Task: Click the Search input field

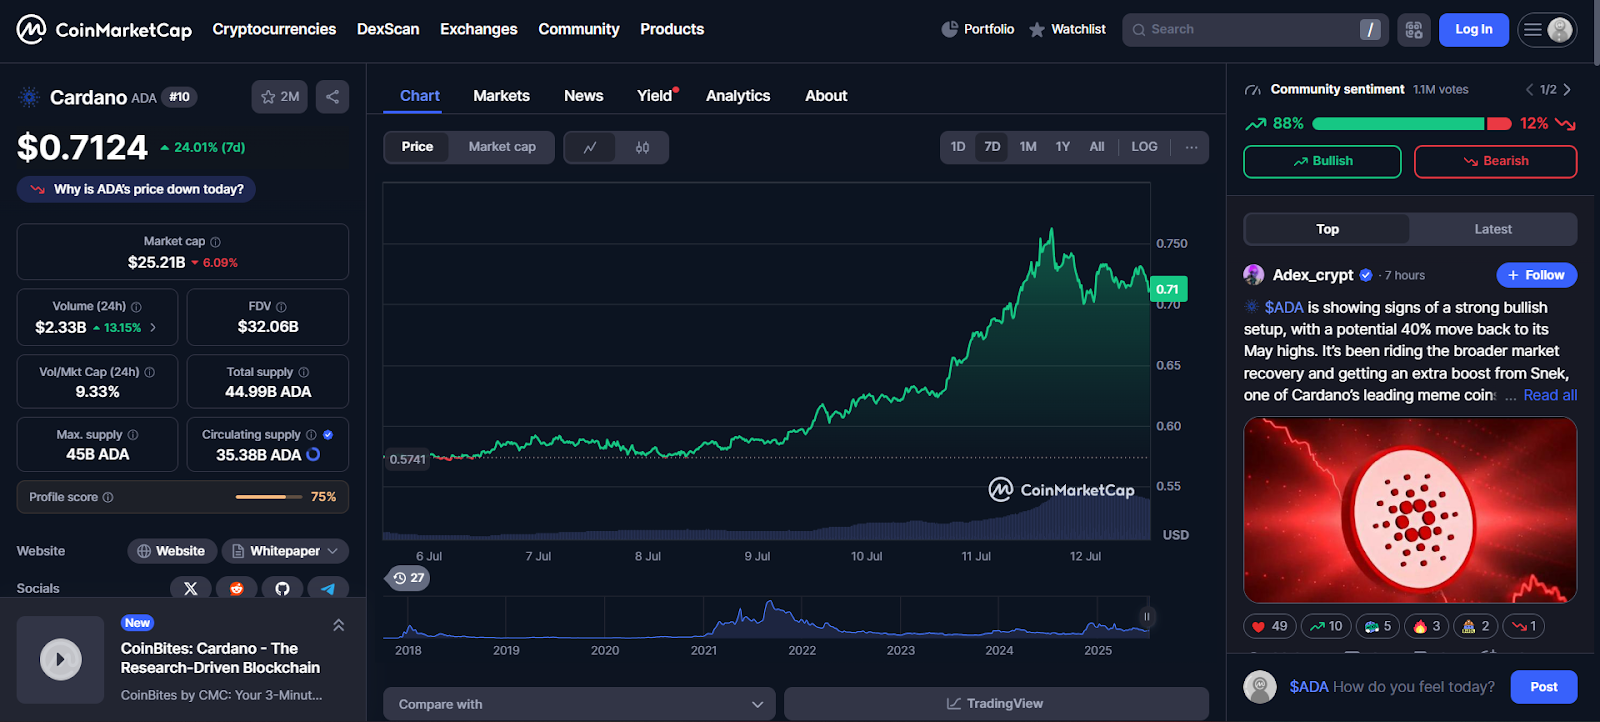Action: (x=1255, y=30)
